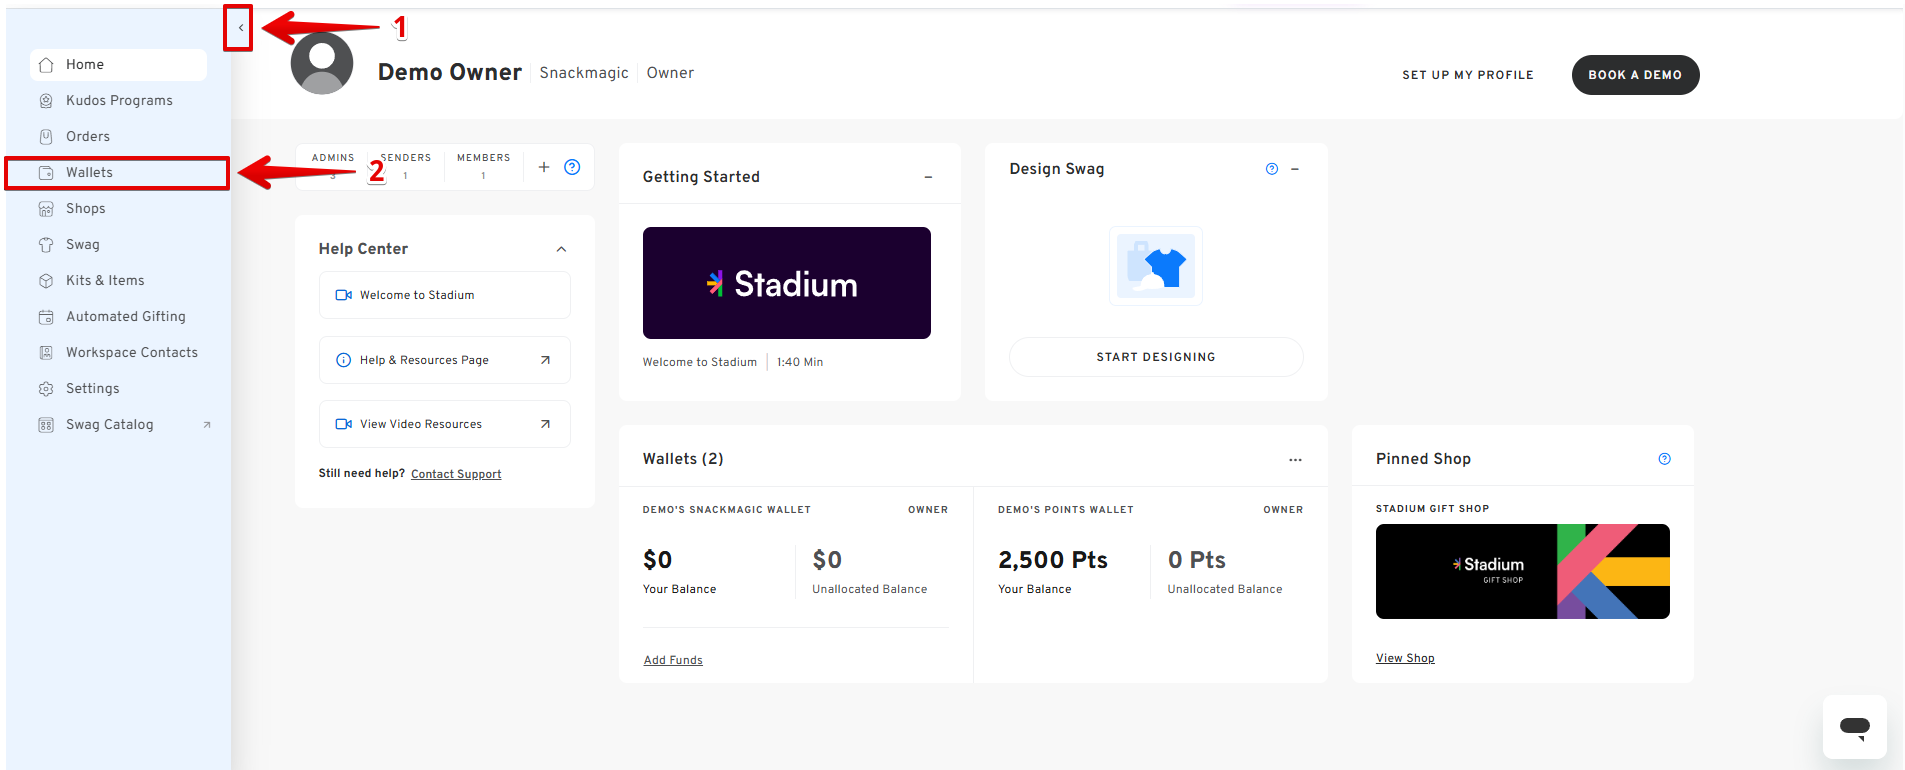Image resolution: width=1905 pixels, height=770 pixels.
Task: Click the Settings gear icon
Action: point(46,389)
